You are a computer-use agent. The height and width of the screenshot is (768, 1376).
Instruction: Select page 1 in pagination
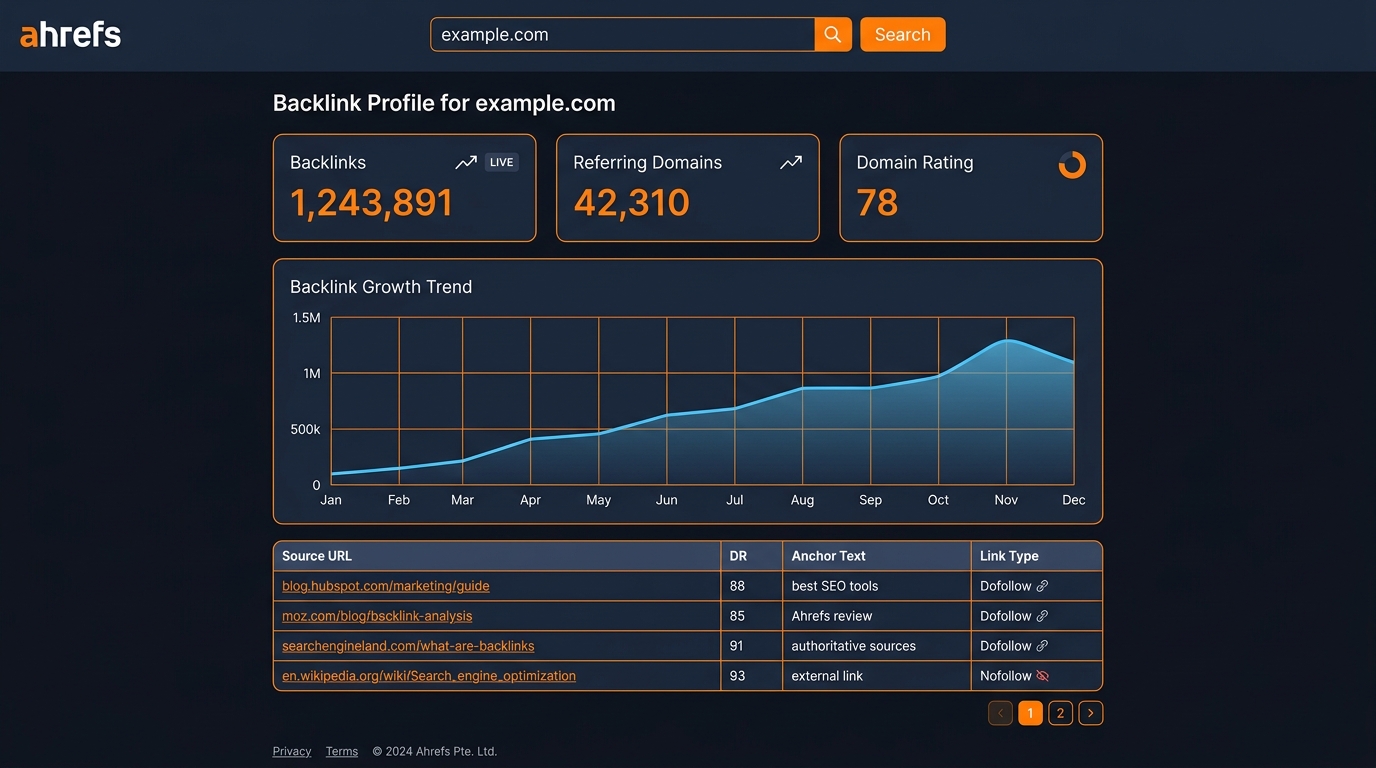(1030, 713)
